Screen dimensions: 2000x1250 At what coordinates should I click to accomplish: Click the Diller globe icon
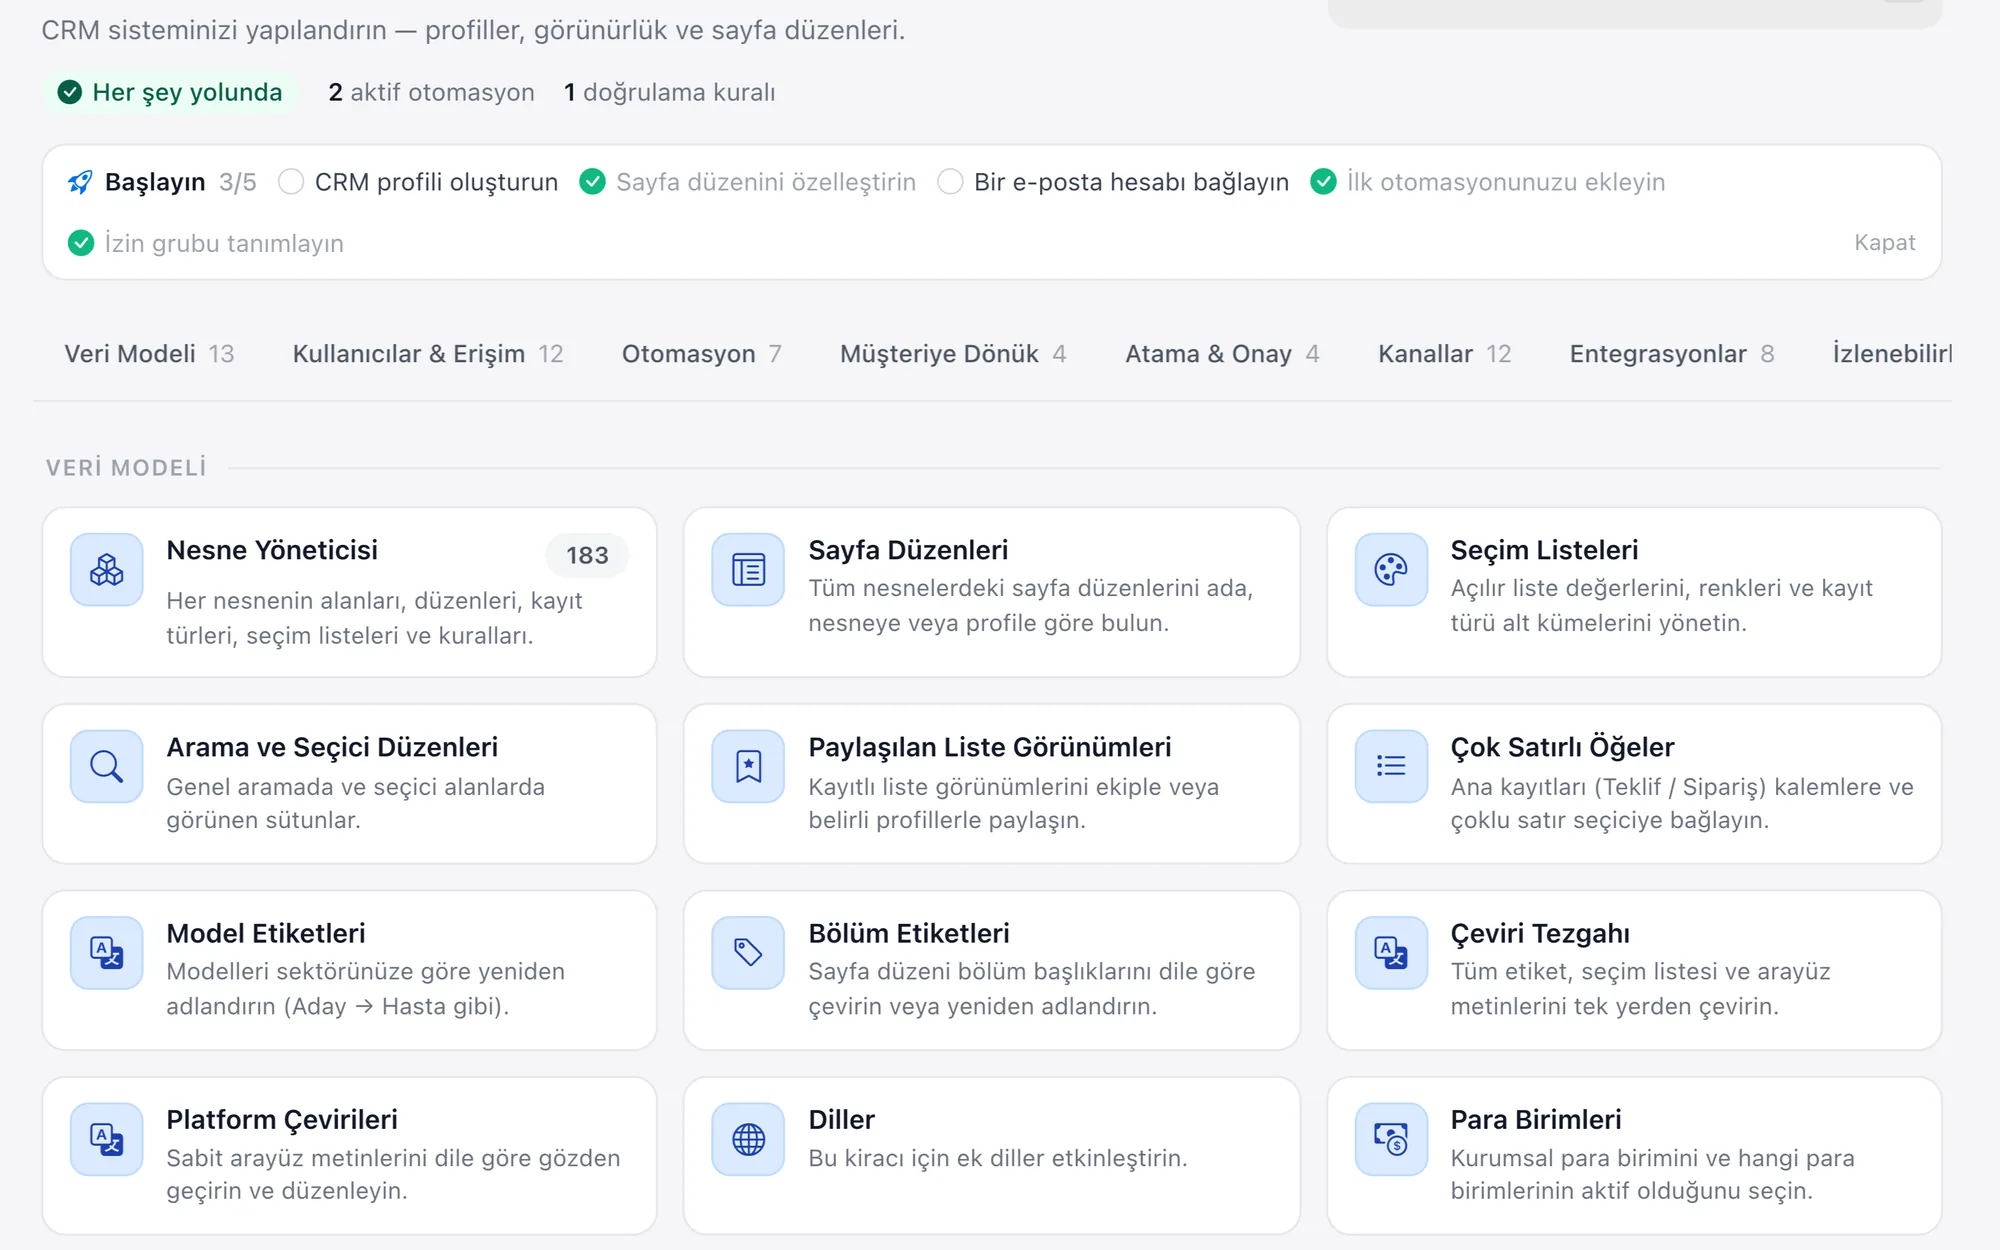748,1139
